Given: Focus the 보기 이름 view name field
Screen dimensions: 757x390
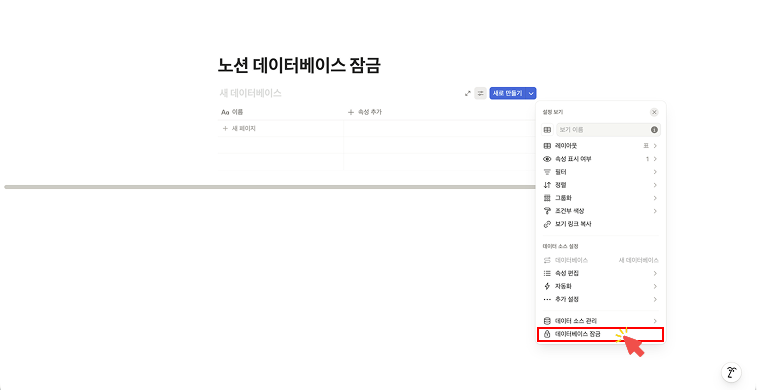Looking at the screenshot, I should pos(608,130).
